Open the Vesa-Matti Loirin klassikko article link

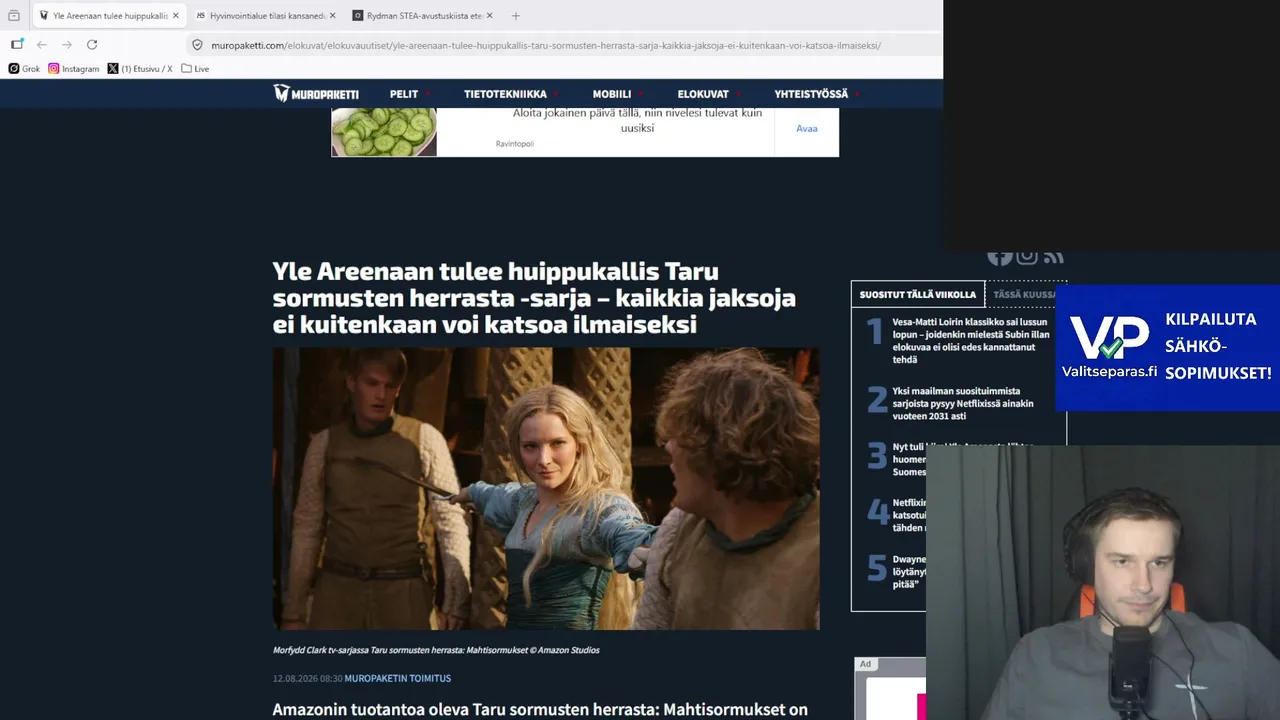971,341
